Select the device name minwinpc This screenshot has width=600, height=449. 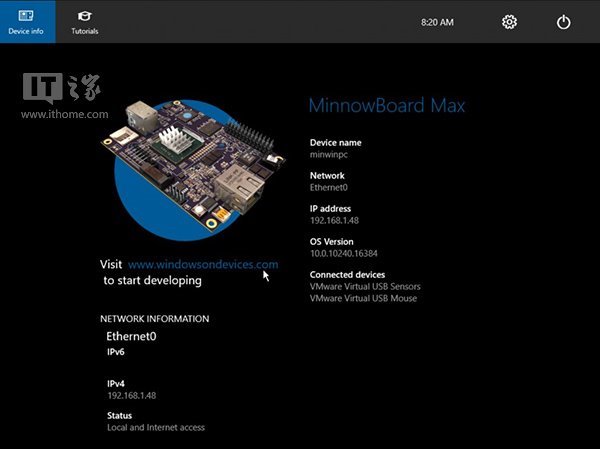coord(329,155)
